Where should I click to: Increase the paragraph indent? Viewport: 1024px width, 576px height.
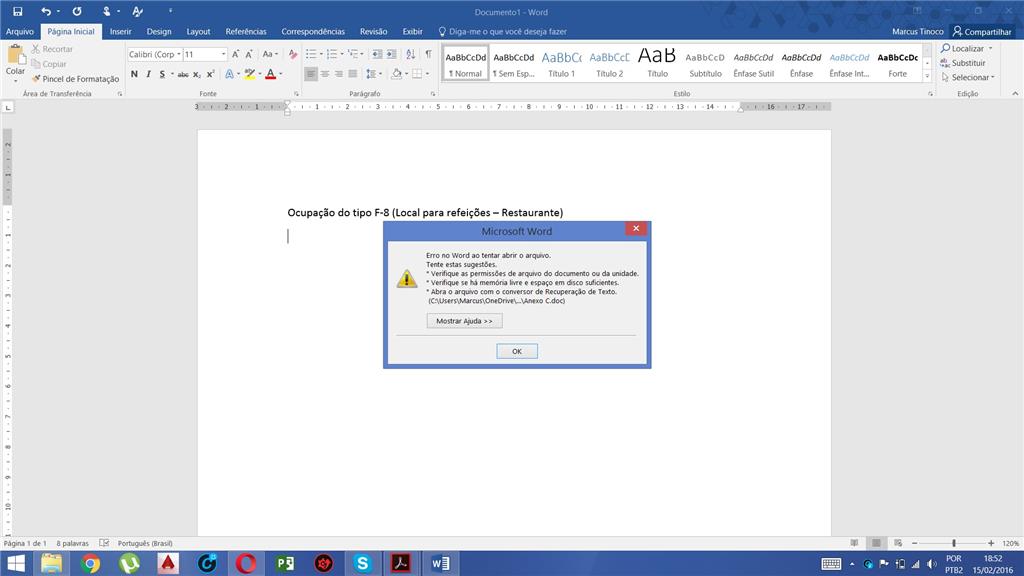click(391, 54)
